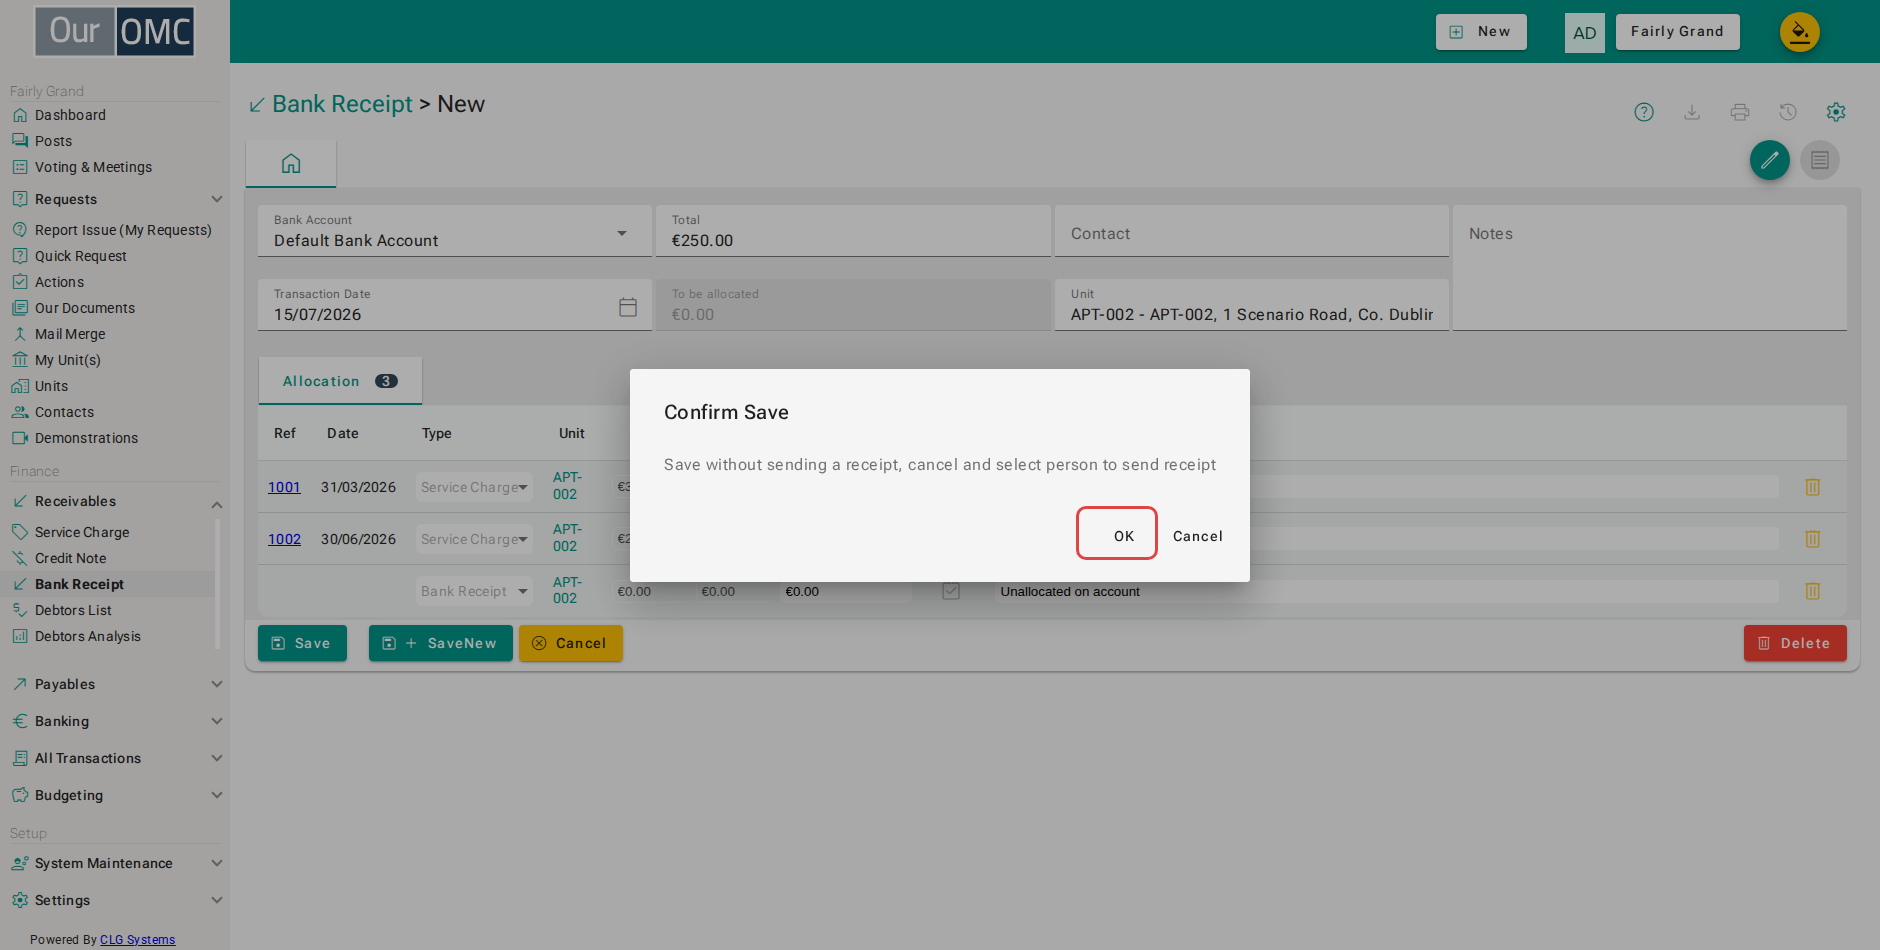This screenshot has width=1880, height=950.
Task: Click the Notes text field
Action: click(1650, 268)
